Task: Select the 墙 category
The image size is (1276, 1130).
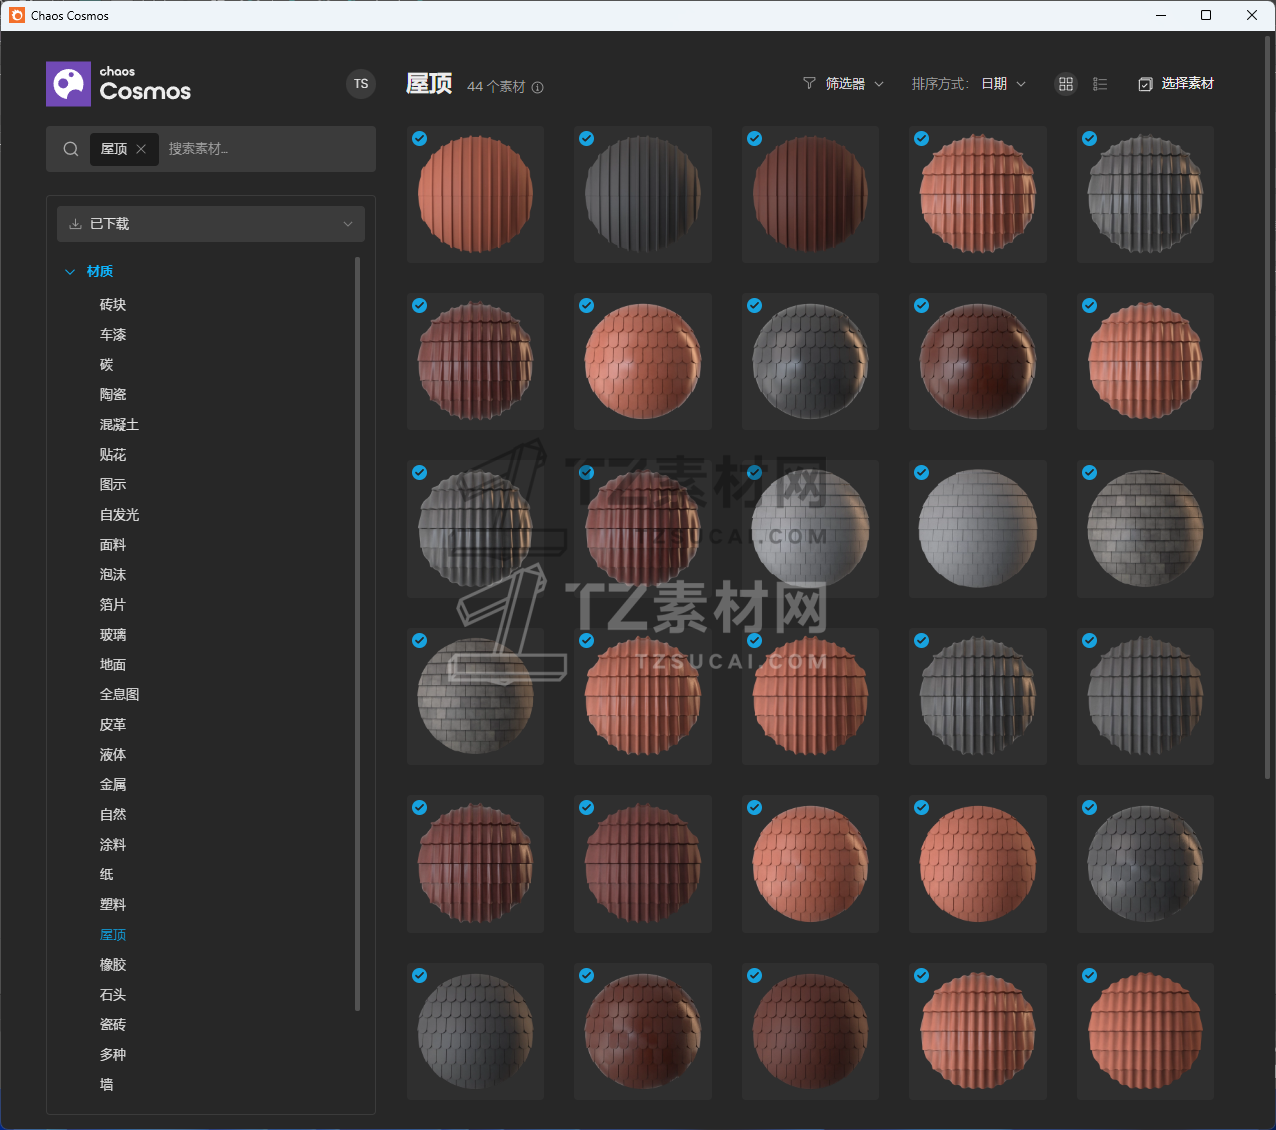Action: (x=107, y=1085)
